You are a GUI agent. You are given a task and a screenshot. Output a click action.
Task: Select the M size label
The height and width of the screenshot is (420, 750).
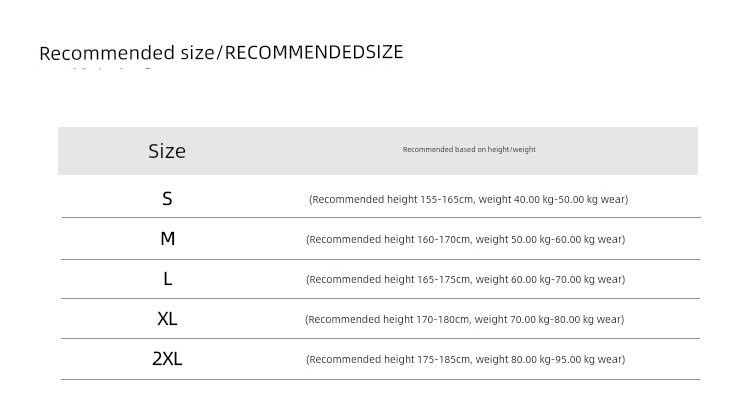pyautogui.click(x=167, y=239)
